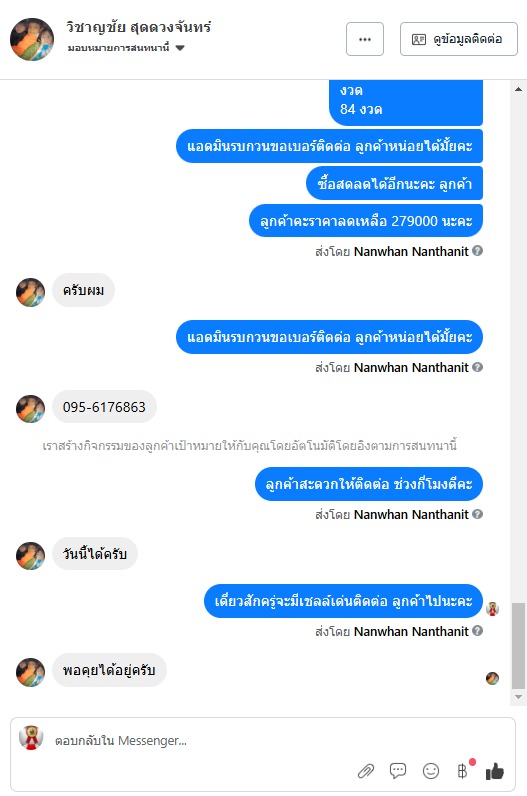Viewport: 527px width, 796px height.
Task: Open saved replies speech bubble icon
Action: click(398, 771)
